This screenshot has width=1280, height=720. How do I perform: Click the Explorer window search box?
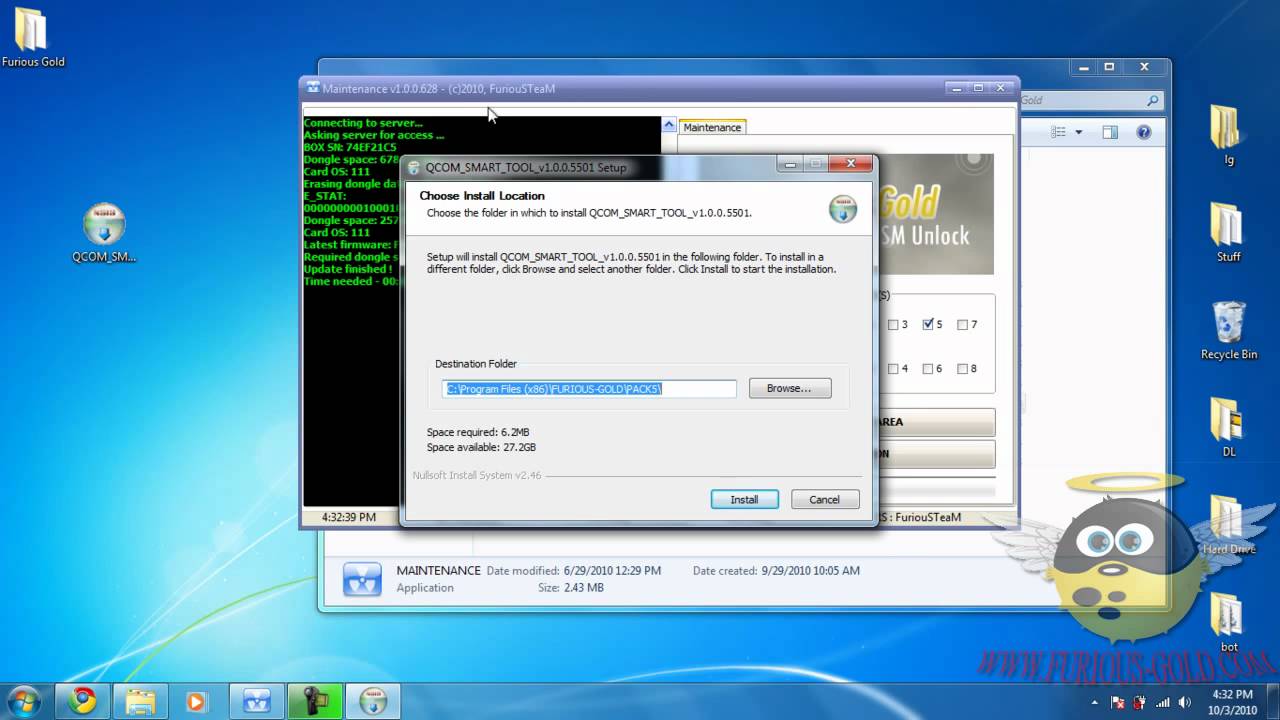point(1090,100)
